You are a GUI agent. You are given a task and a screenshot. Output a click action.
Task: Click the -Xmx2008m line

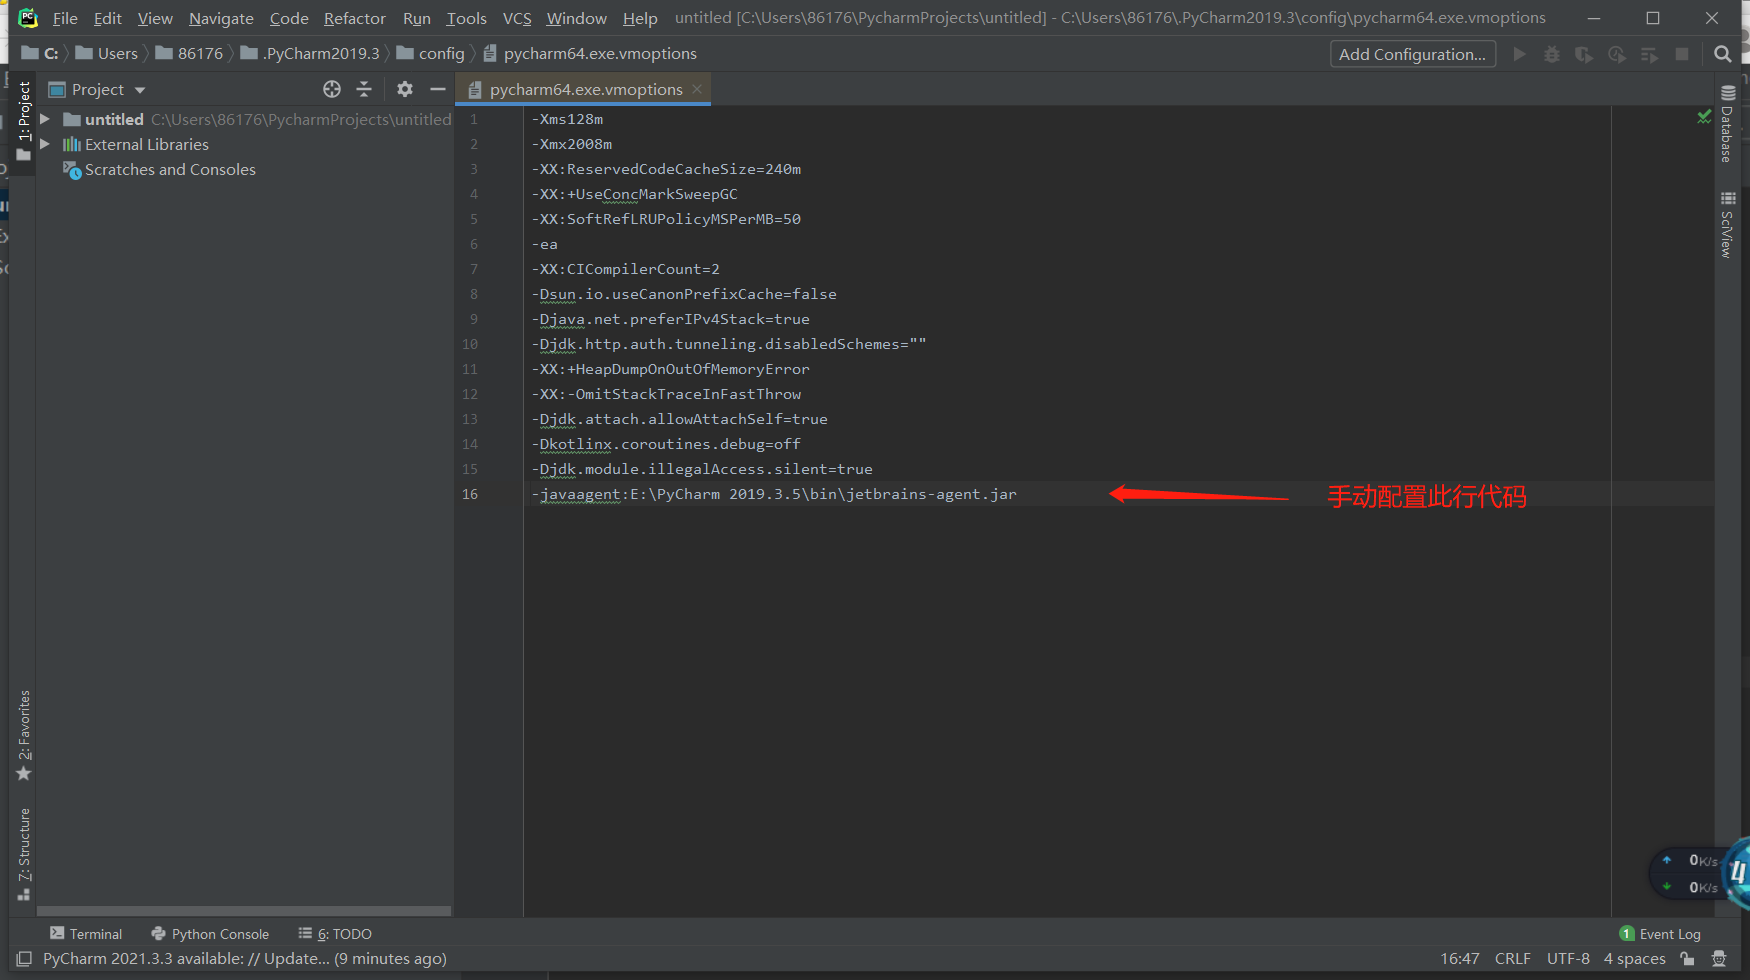point(572,144)
